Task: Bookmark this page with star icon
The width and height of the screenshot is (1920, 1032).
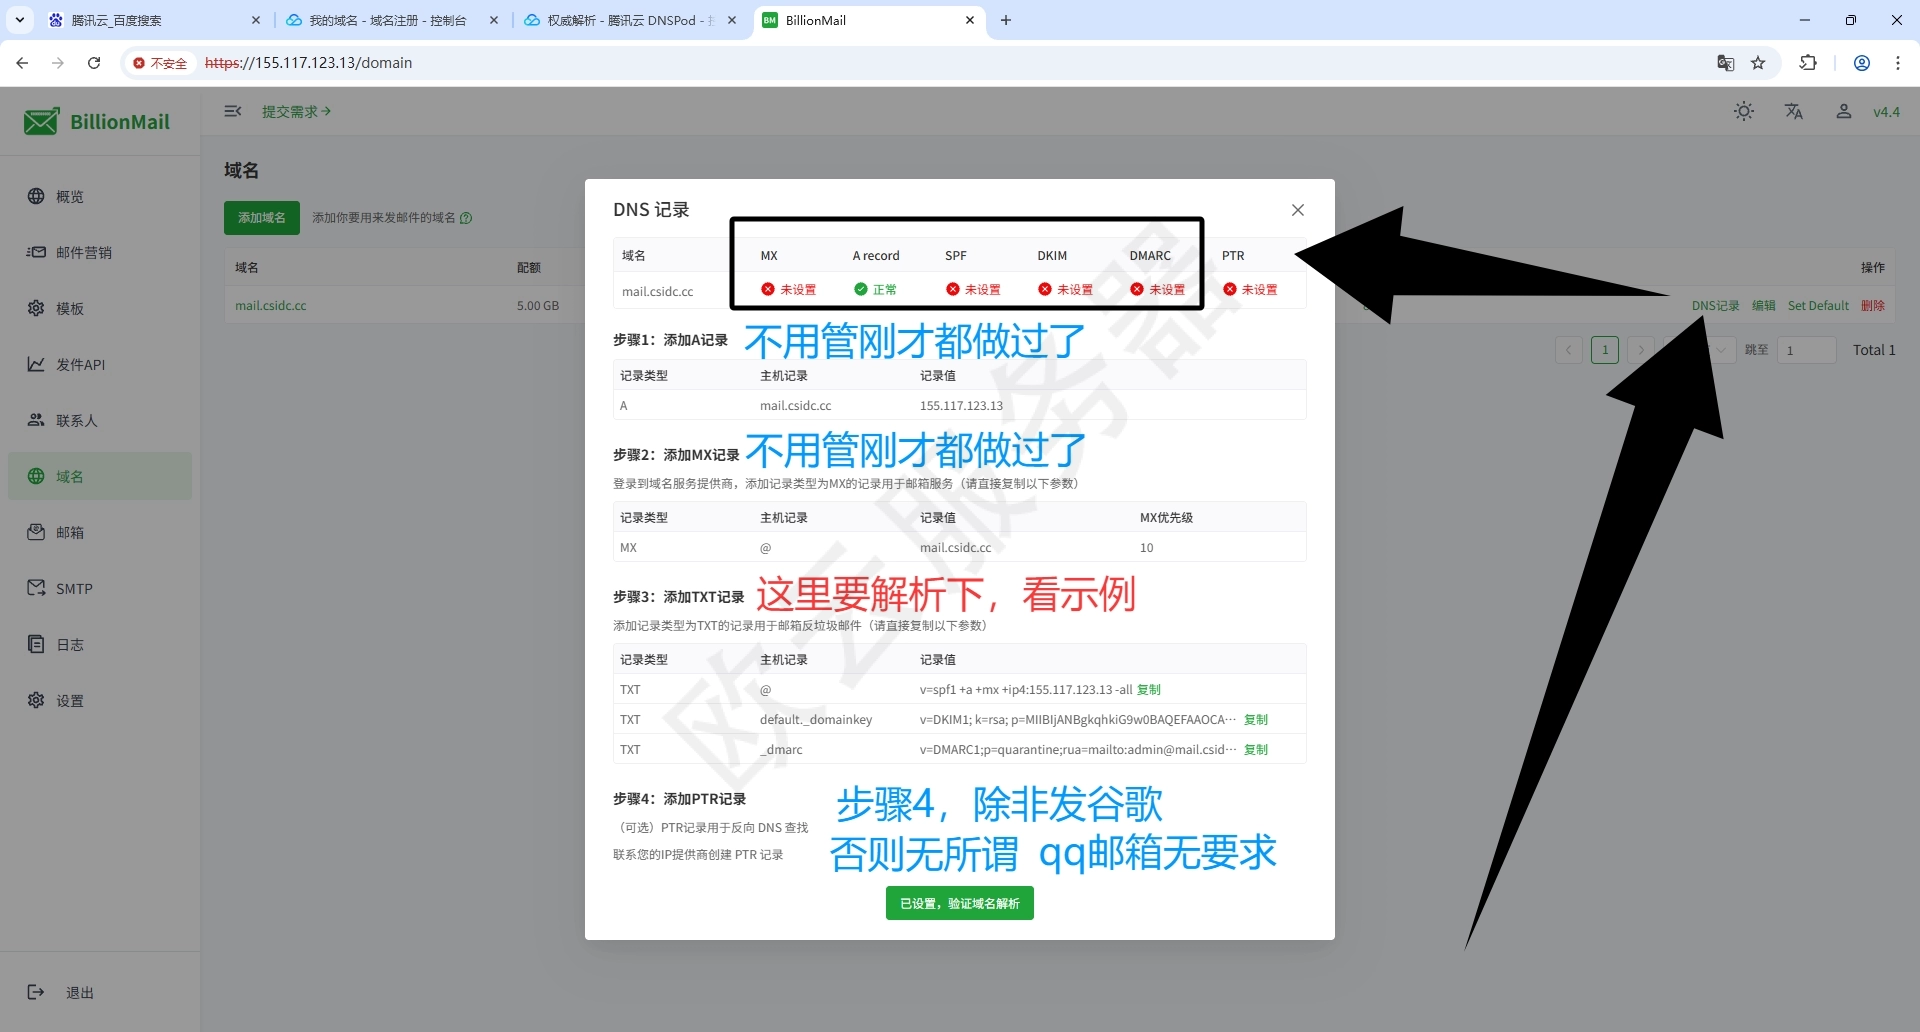Action: coord(1758,63)
